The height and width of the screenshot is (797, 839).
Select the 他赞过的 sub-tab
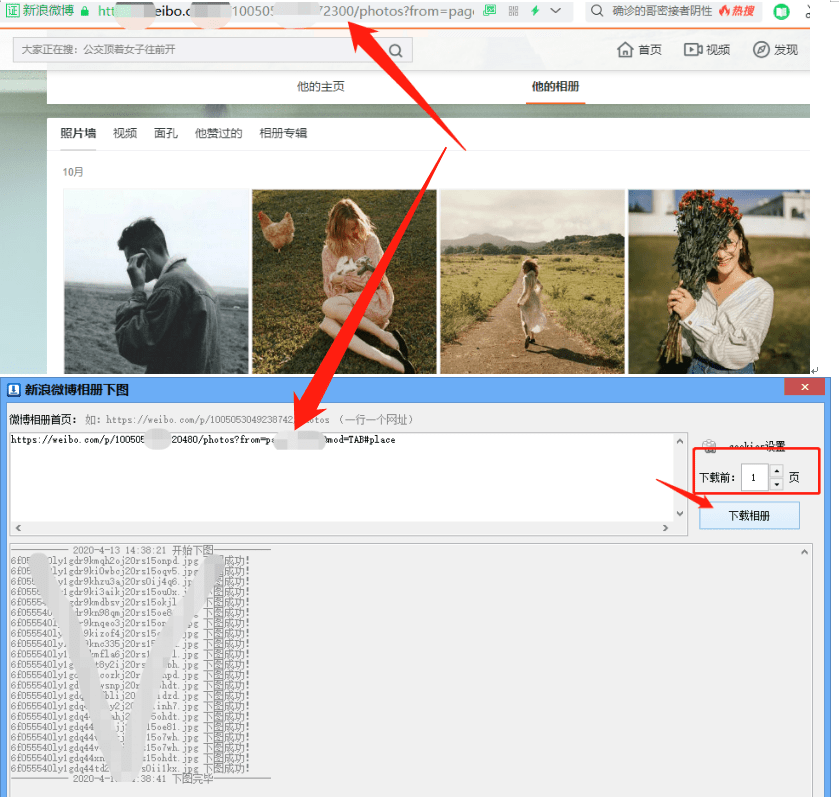tap(218, 133)
